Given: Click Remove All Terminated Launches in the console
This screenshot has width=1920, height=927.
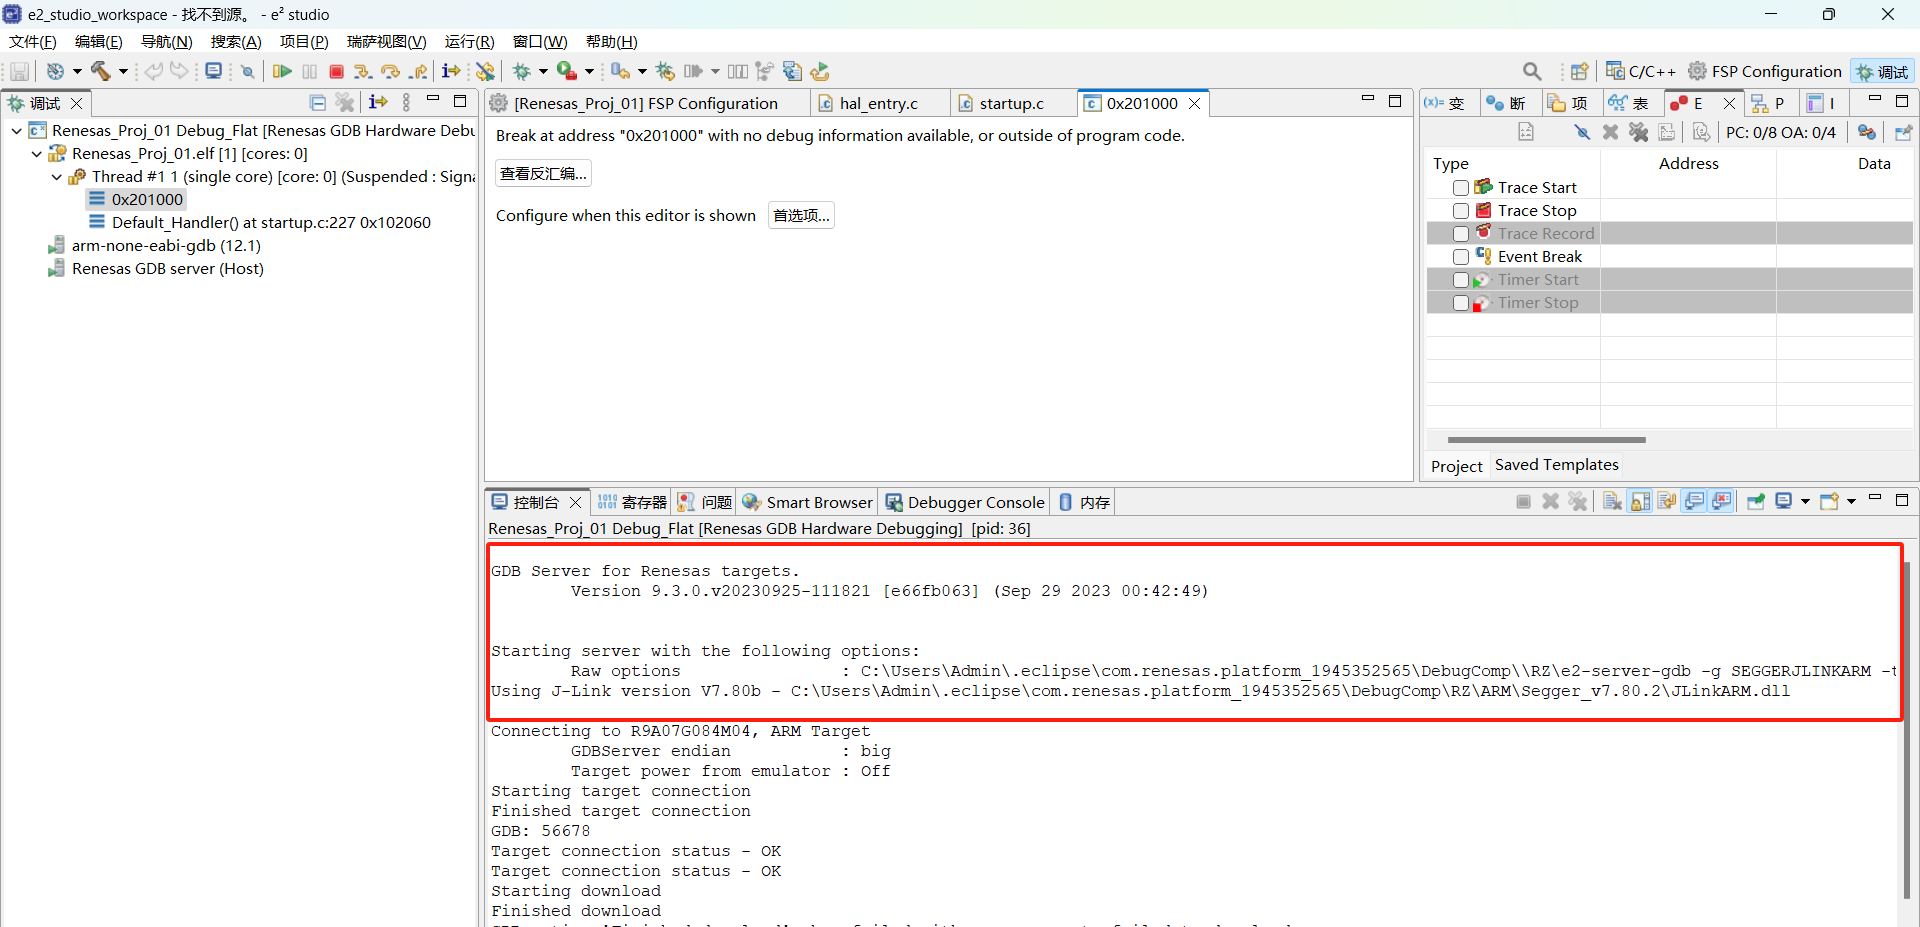Looking at the screenshot, I should click(x=1578, y=502).
